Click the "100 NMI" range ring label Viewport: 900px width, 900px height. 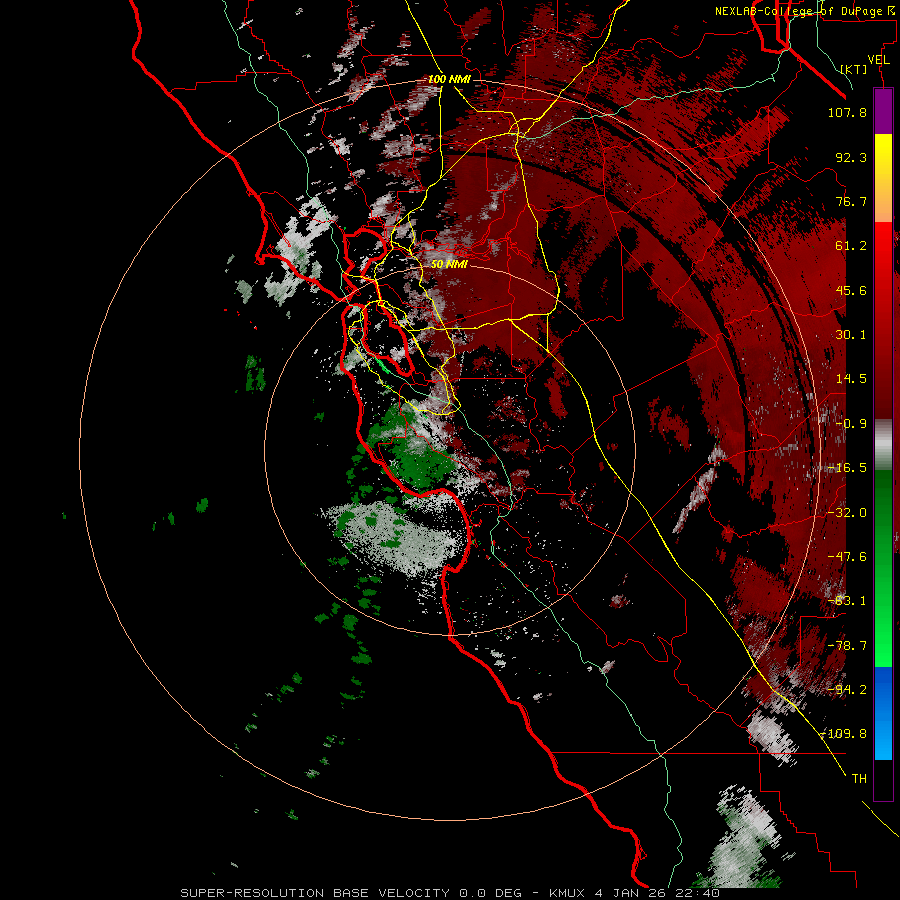pos(449,79)
